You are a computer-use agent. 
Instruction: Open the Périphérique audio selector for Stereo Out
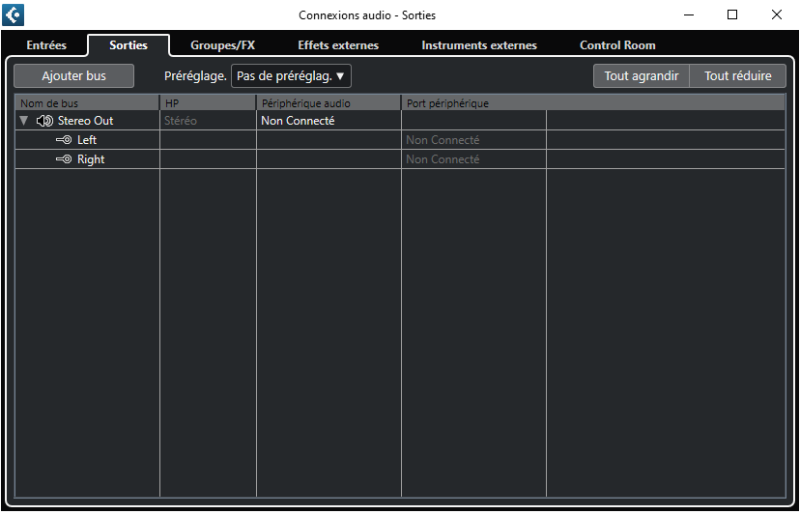pyautogui.click(x=328, y=121)
